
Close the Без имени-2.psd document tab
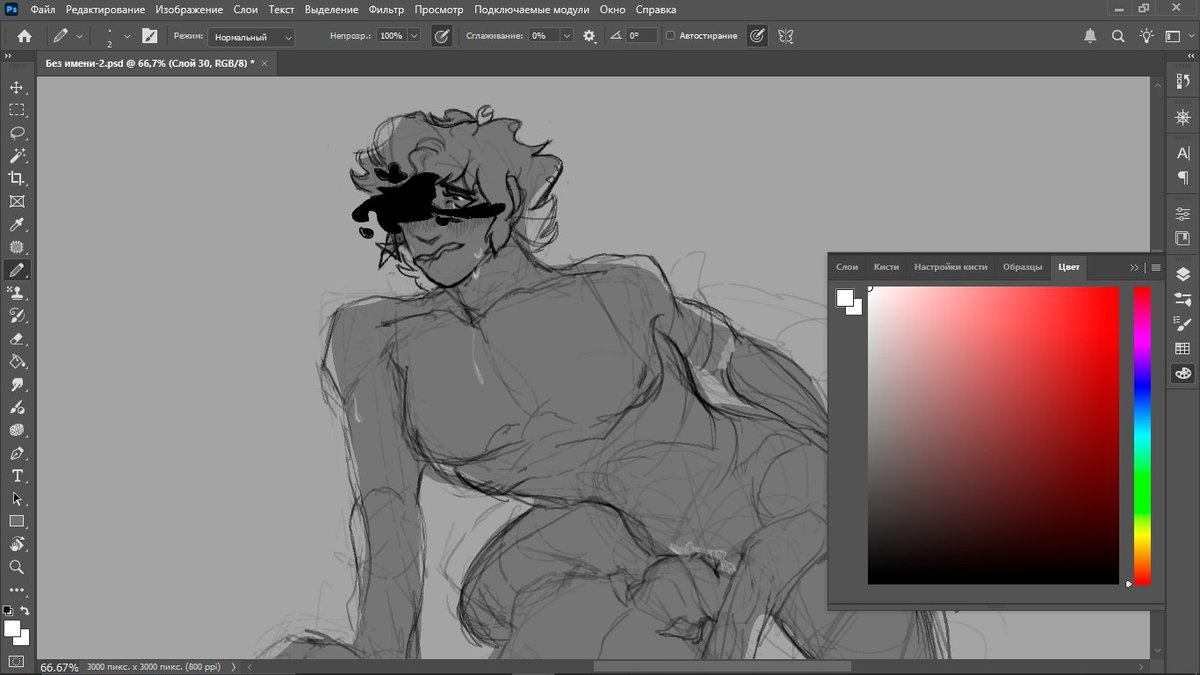click(265, 63)
